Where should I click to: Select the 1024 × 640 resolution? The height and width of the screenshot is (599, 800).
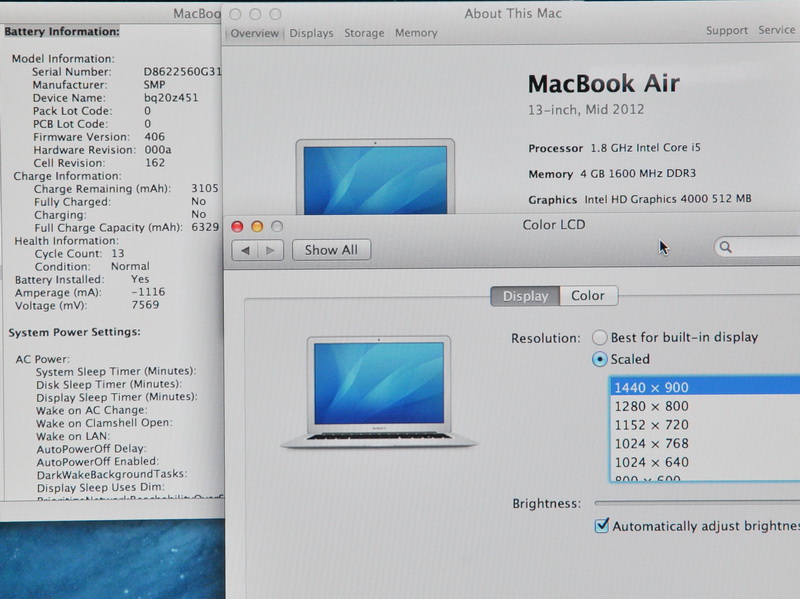705,462
